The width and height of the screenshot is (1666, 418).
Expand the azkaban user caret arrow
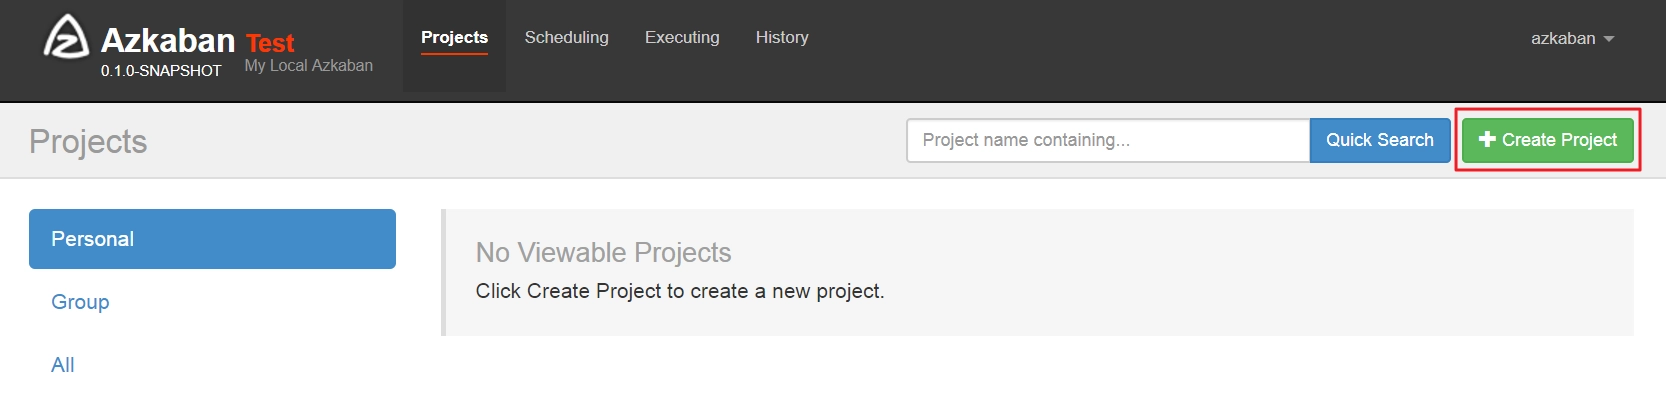1609,39
